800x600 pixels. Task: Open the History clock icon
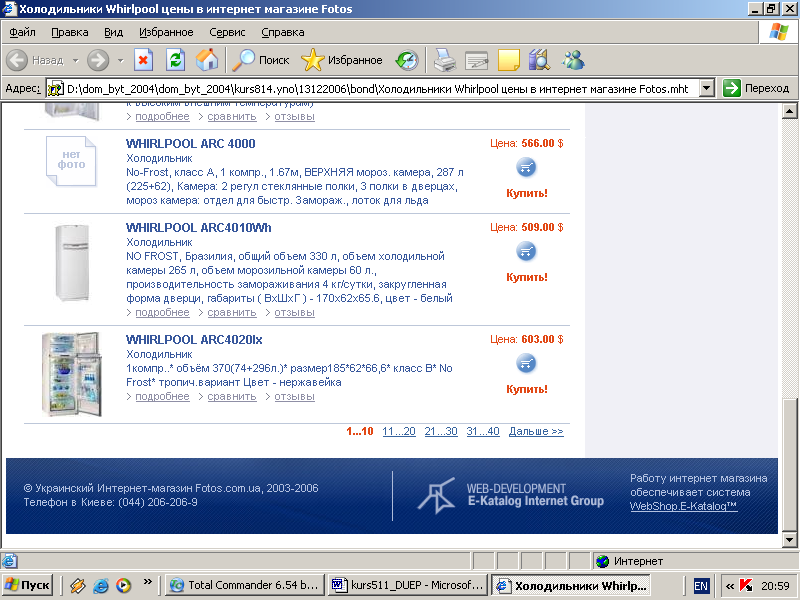[407, 60]
